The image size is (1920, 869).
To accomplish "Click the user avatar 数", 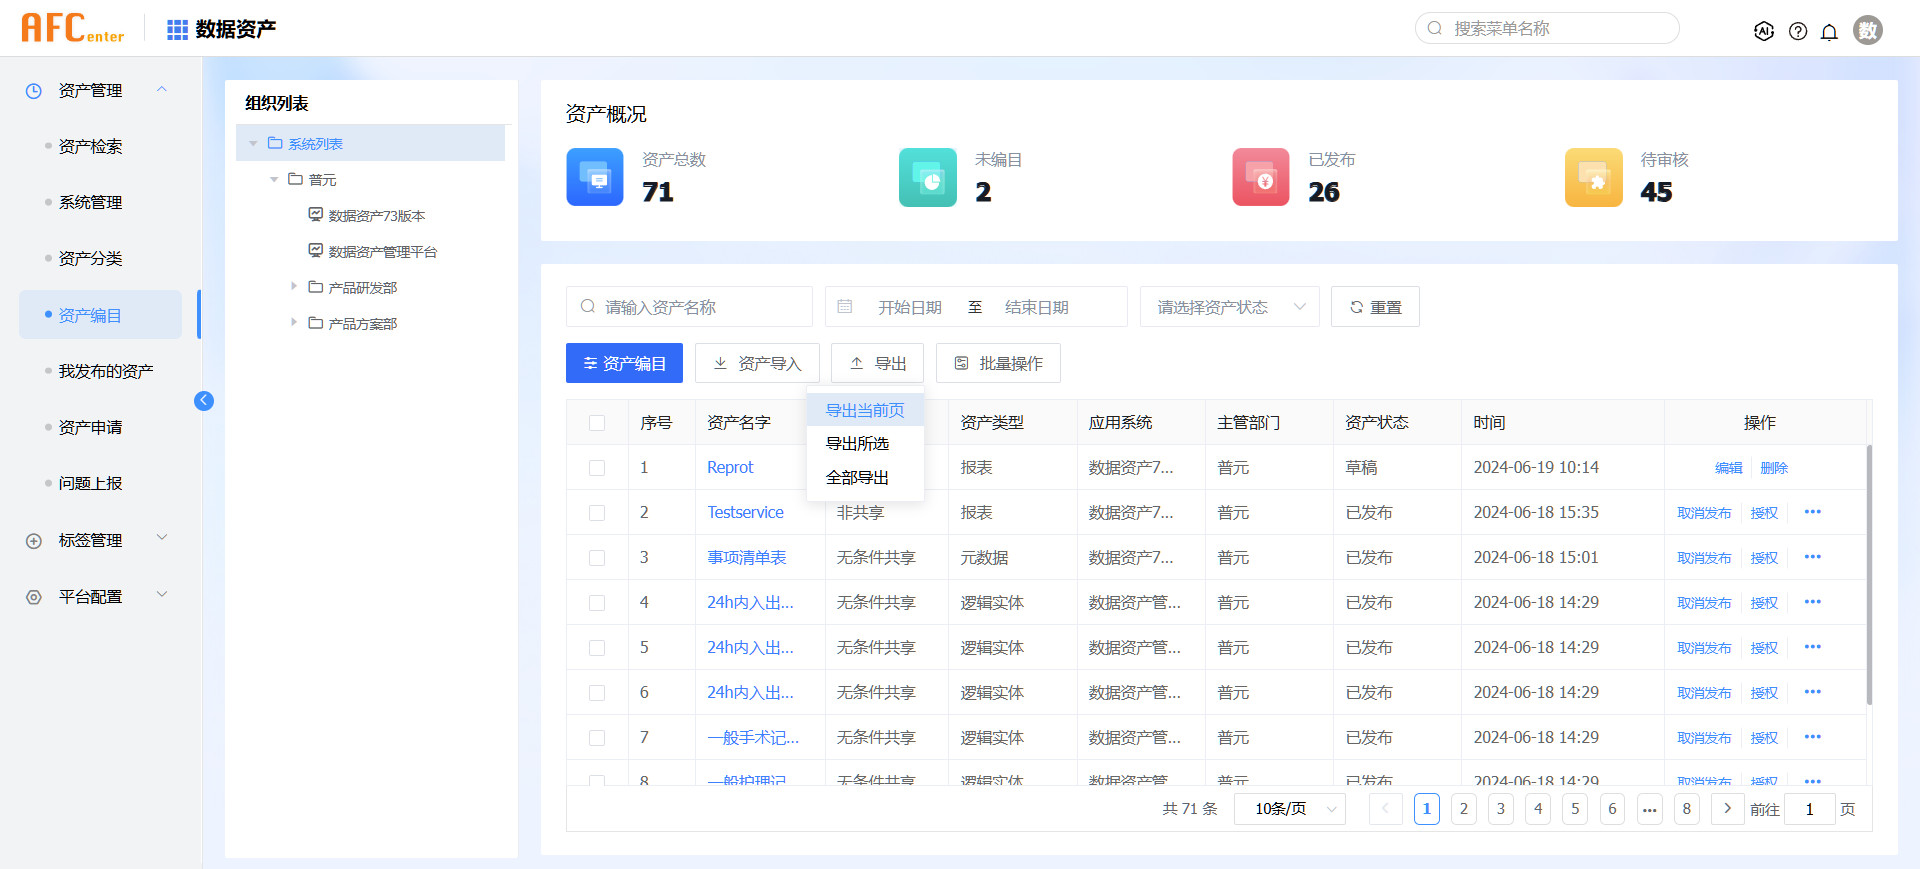I will point(1868,30).
